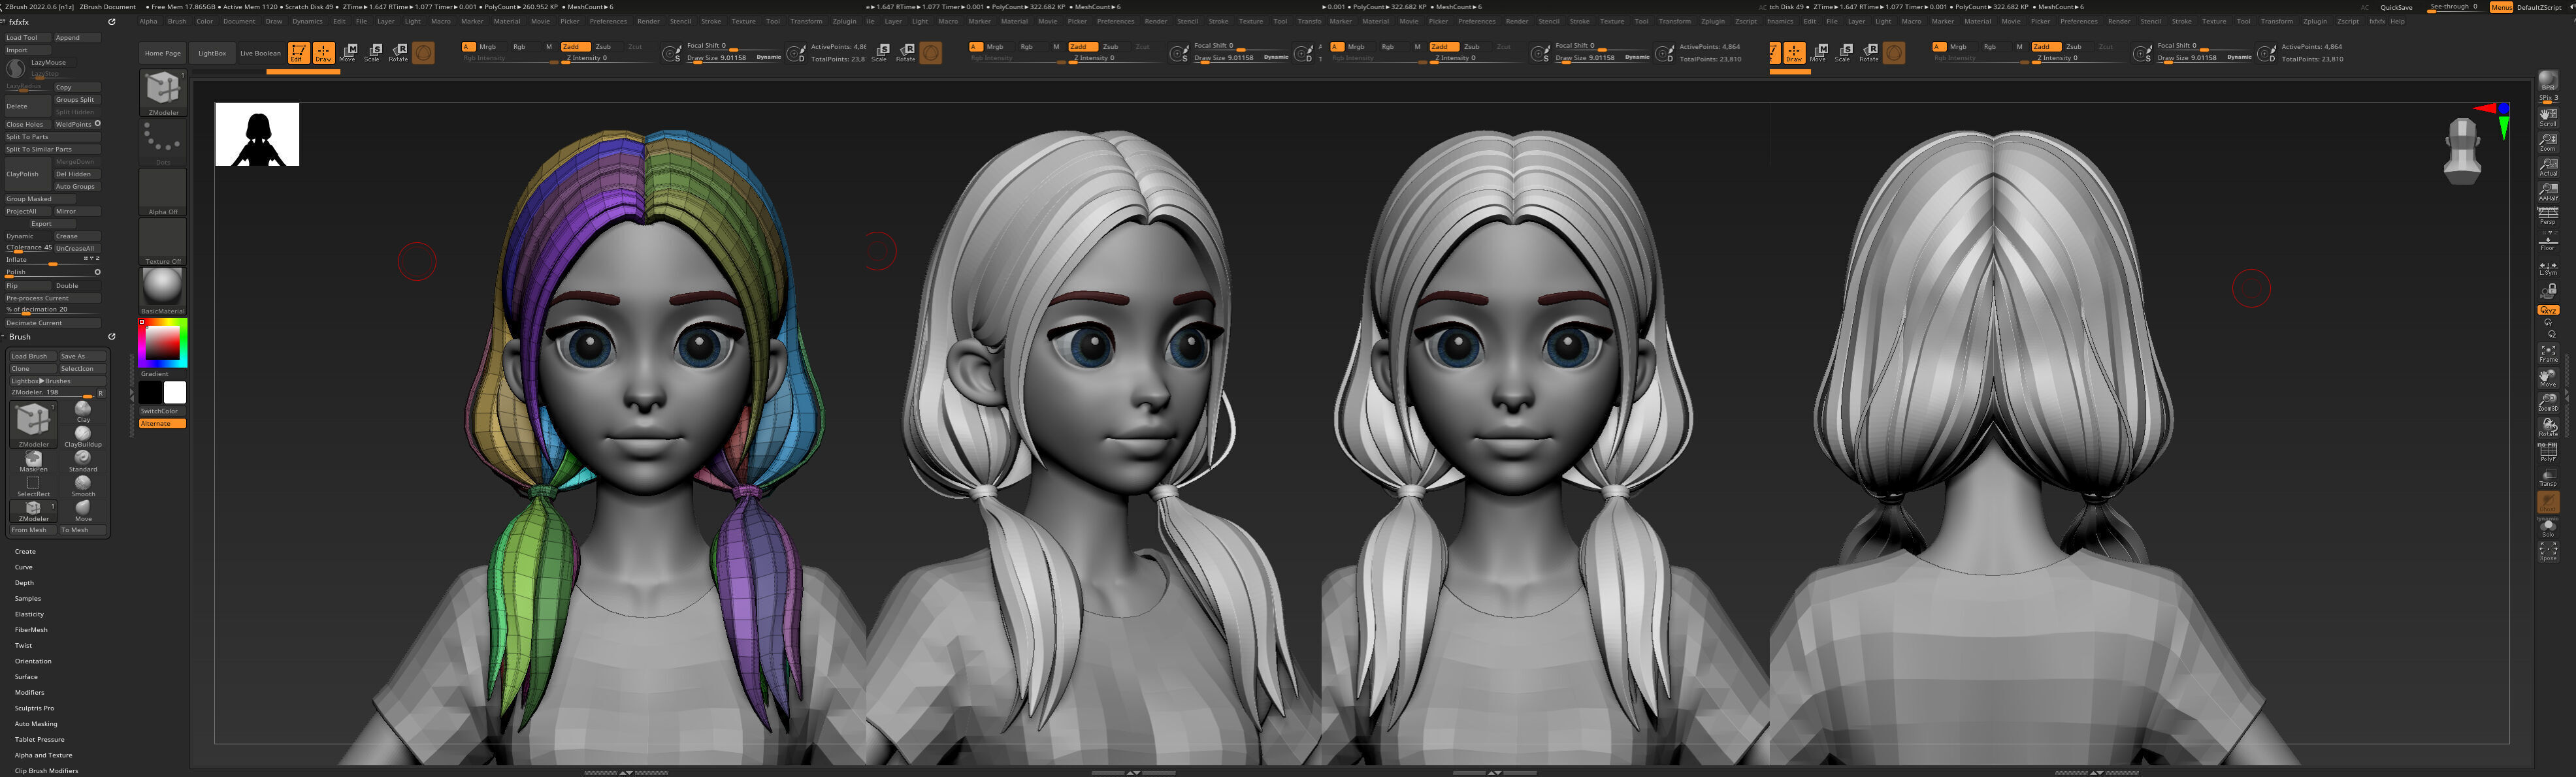The width and height of the screenshot is (2576, 777).
Task: Click the Actual size icon
Action: click(x=2548, y=166)
